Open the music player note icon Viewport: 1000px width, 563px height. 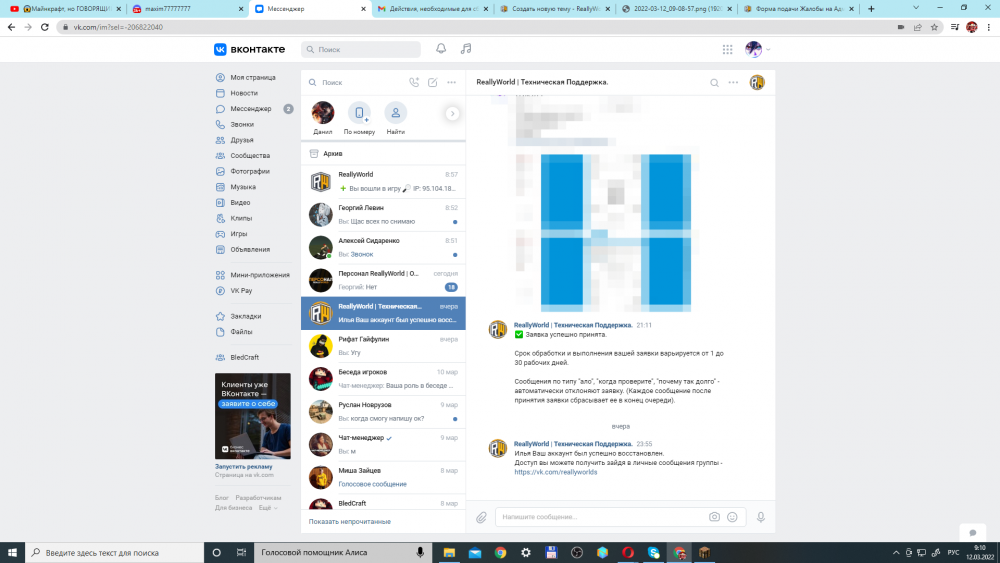click(x=466, y=49)
